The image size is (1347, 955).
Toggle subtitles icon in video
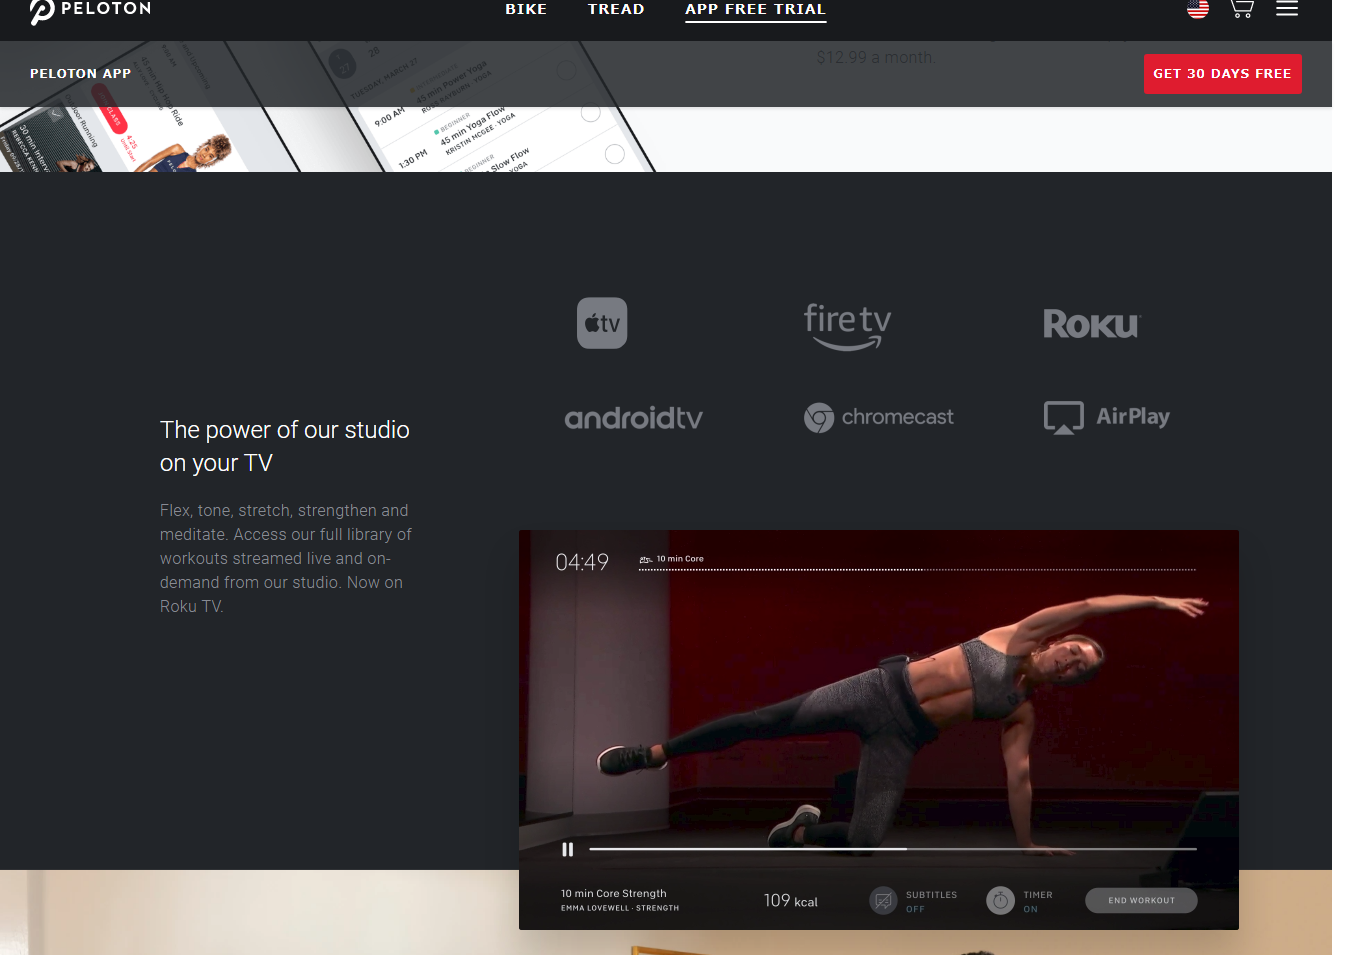pos(883,901)
